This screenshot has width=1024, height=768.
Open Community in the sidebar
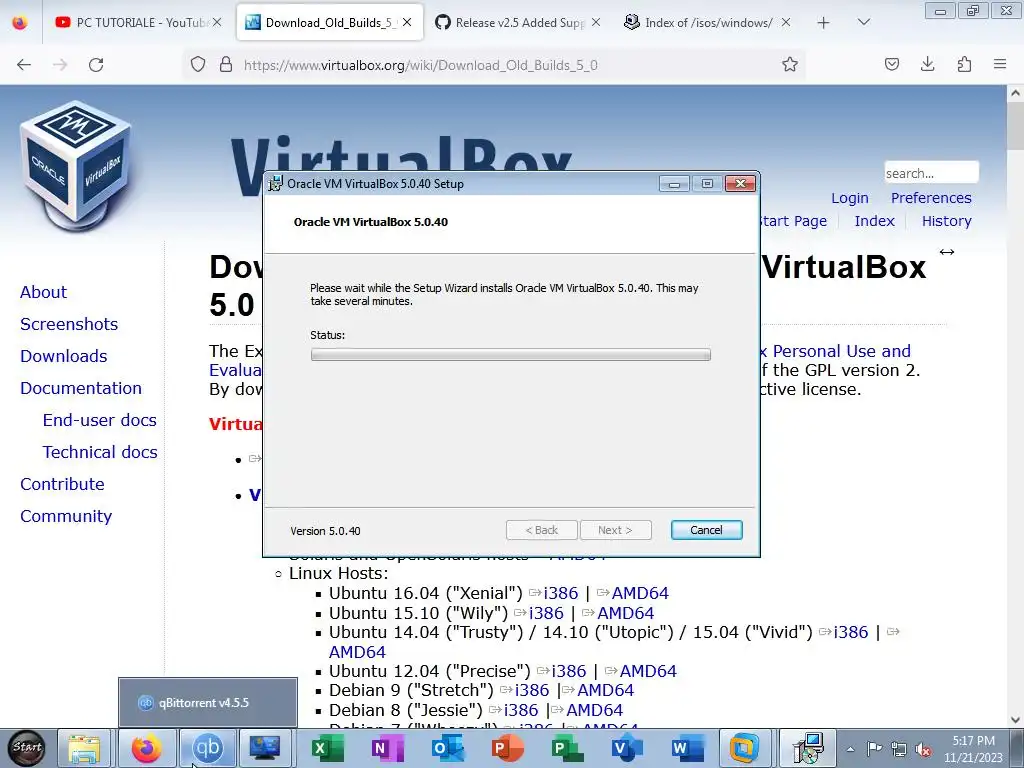(66, 516)
